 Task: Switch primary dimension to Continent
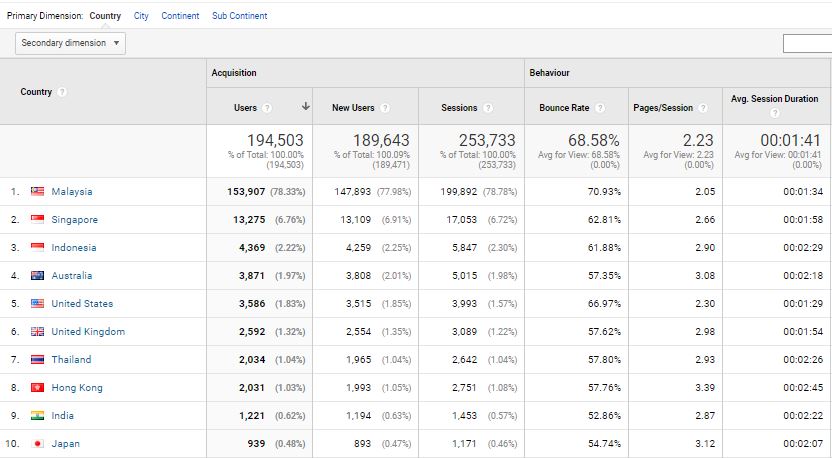point(180,16)
